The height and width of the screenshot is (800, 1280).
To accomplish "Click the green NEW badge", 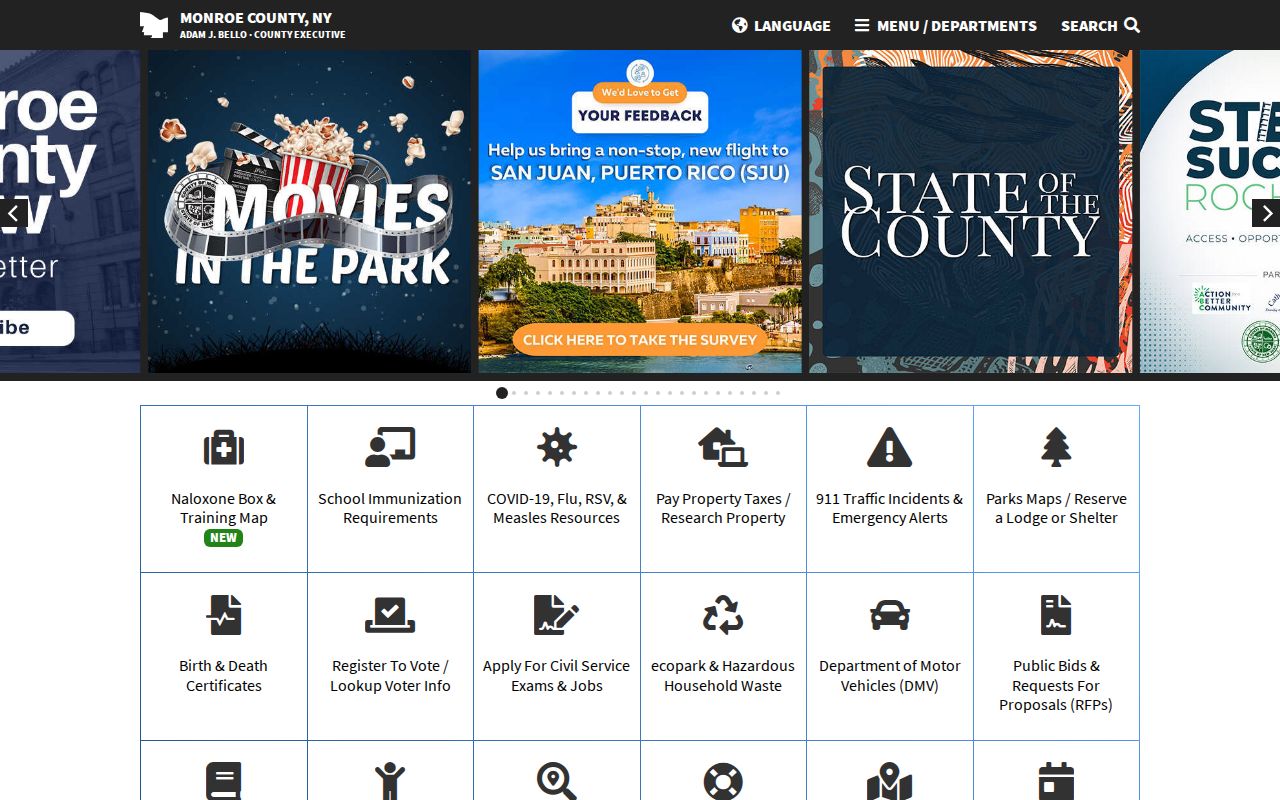I will tap(224, 538).
